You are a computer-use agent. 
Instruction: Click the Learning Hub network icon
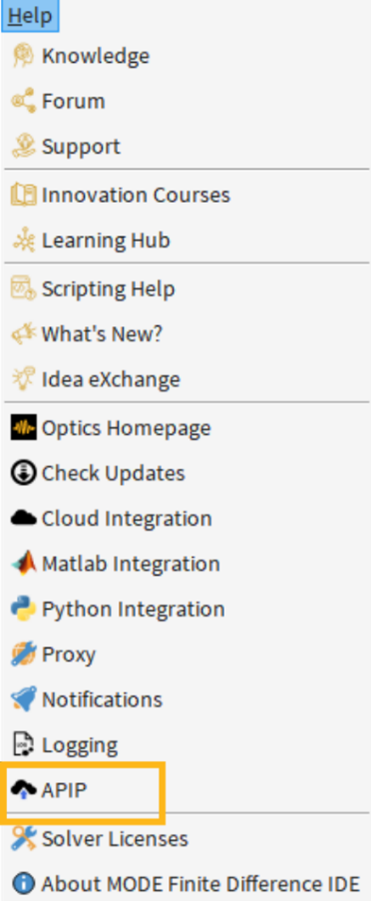tap(23, 240)
